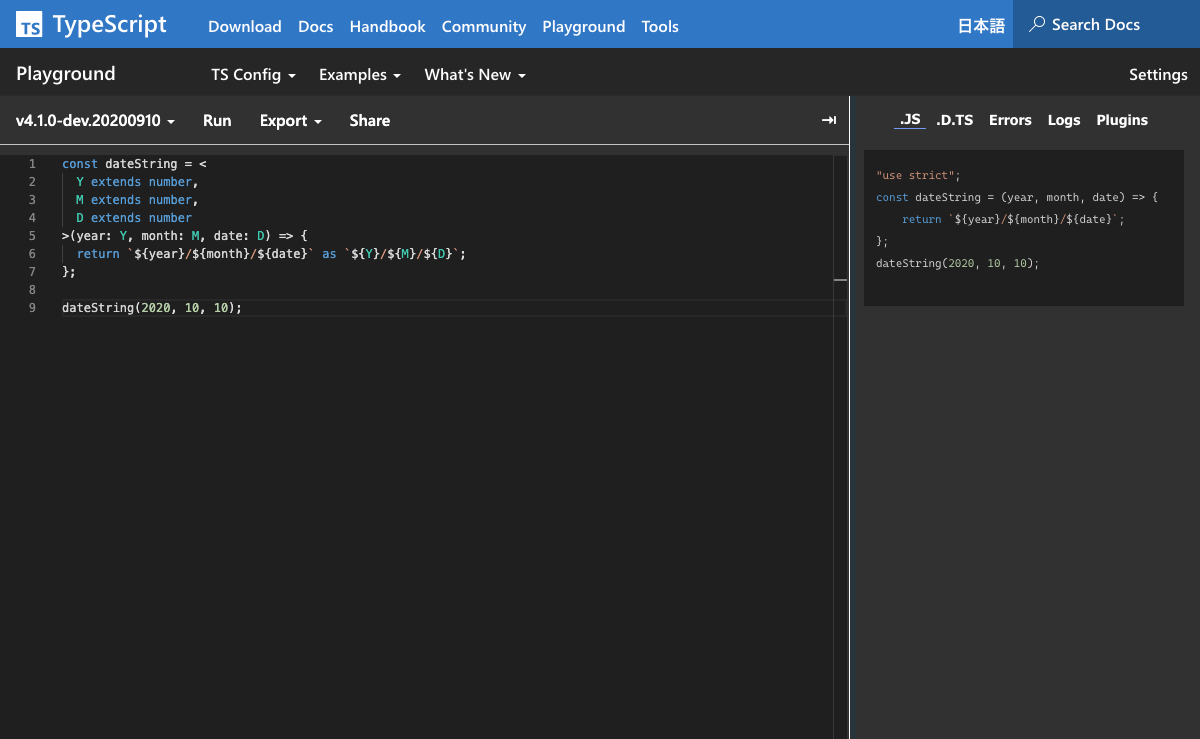The width and height of the screenshot is (1200, 739).
Task: Collapse sidebar using the arrow icon
Action: coord(828,120)
